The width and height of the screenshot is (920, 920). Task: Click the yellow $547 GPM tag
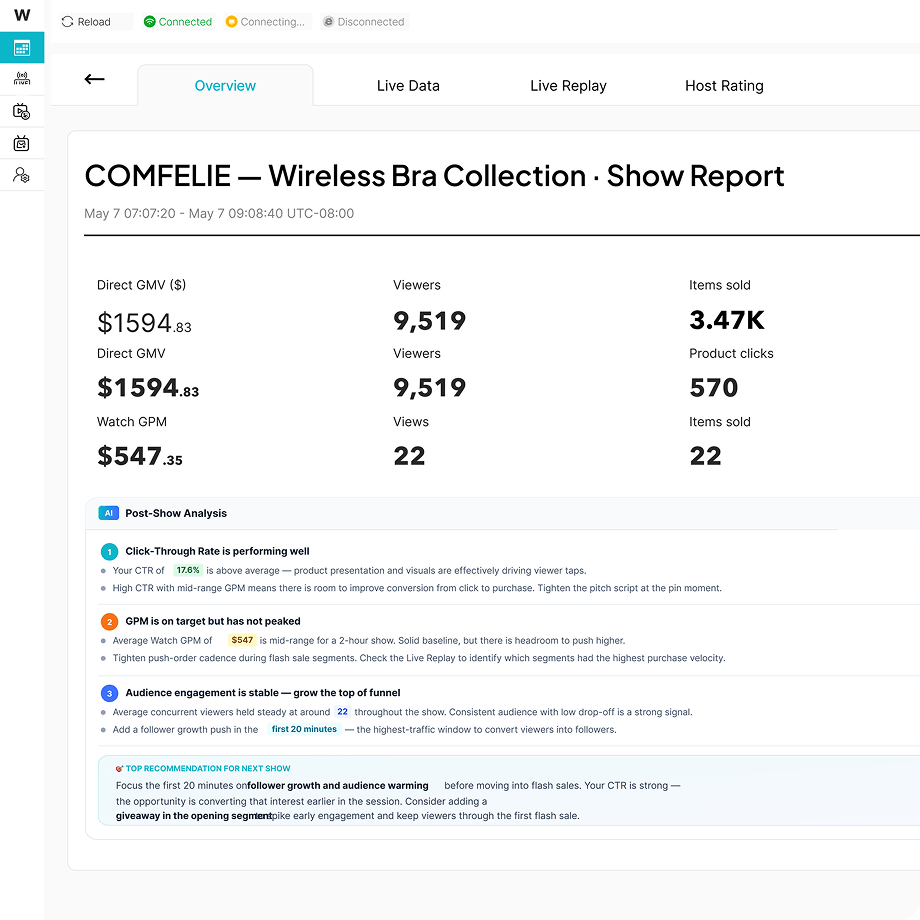(x=242, y=640)
